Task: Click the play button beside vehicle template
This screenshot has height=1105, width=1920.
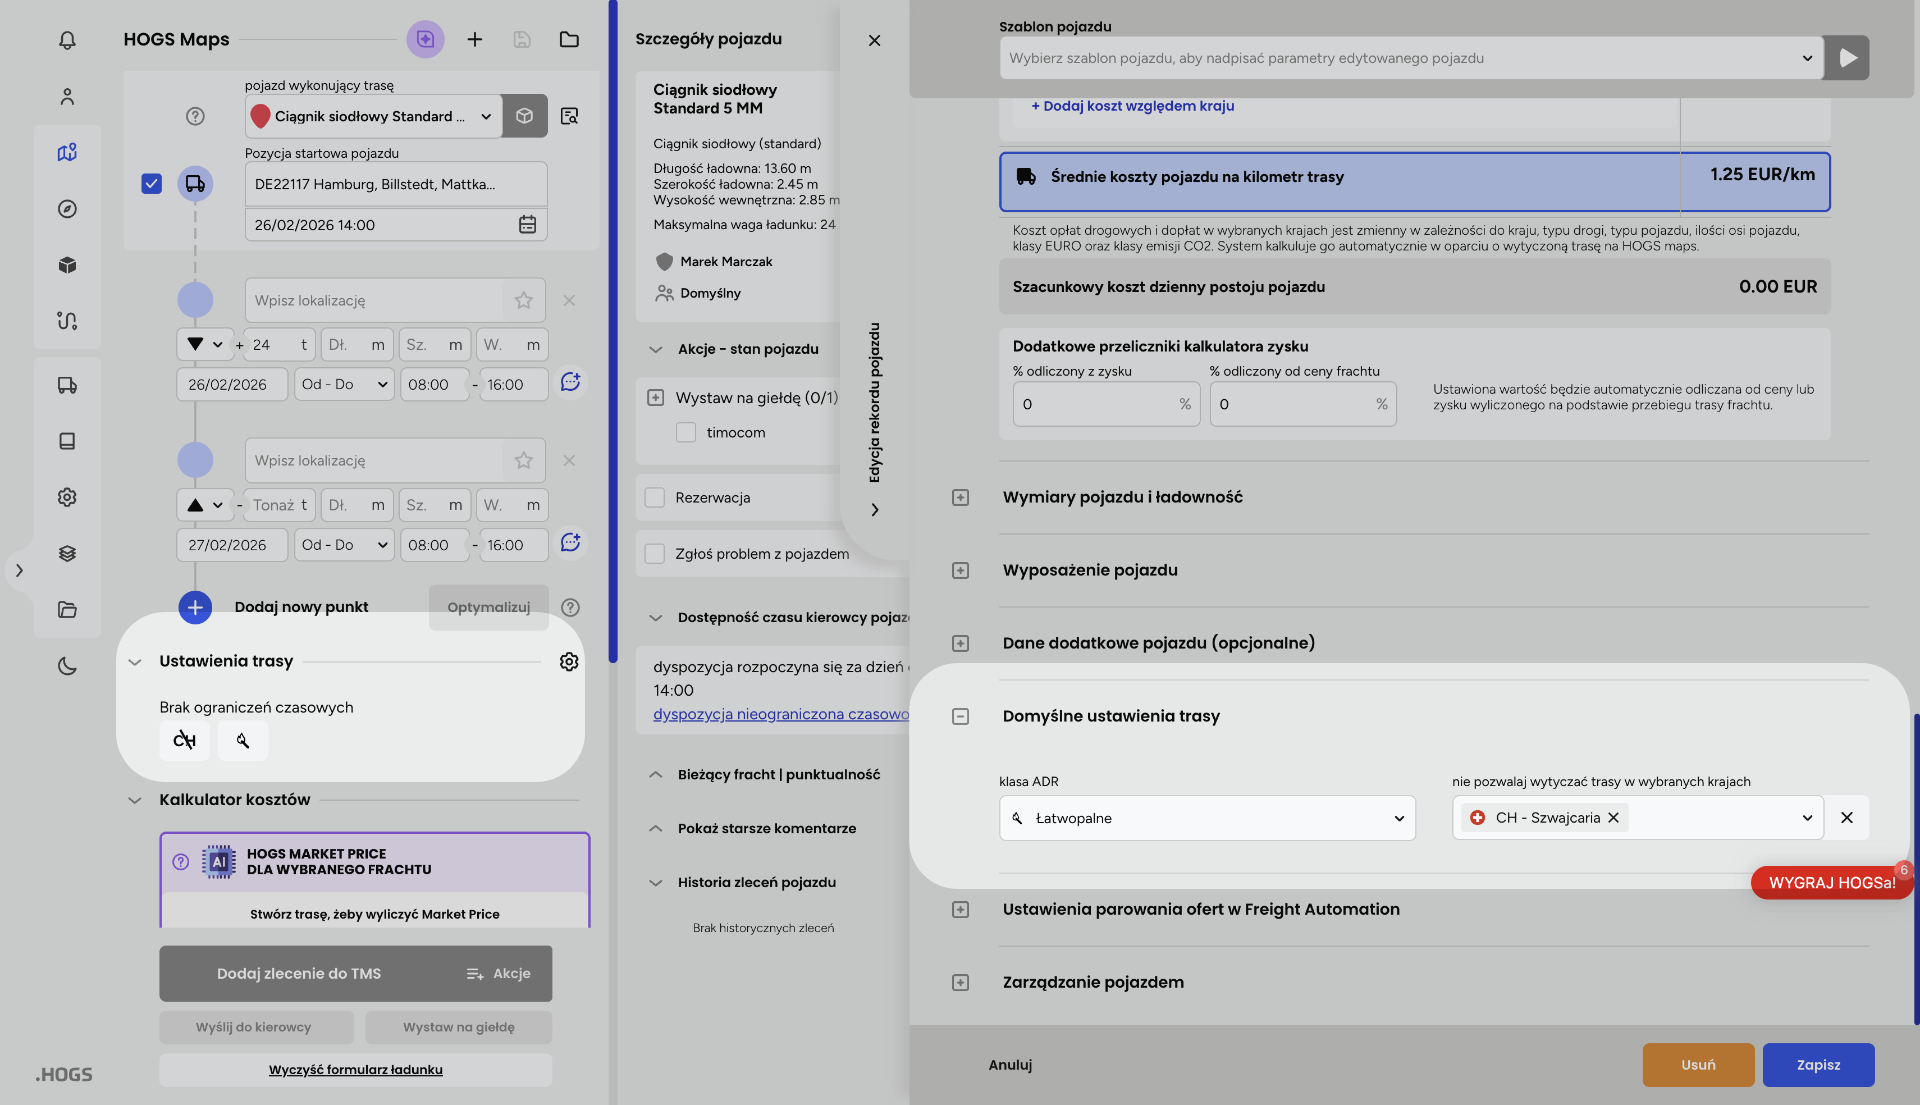Action: (x=1847, y=58)
